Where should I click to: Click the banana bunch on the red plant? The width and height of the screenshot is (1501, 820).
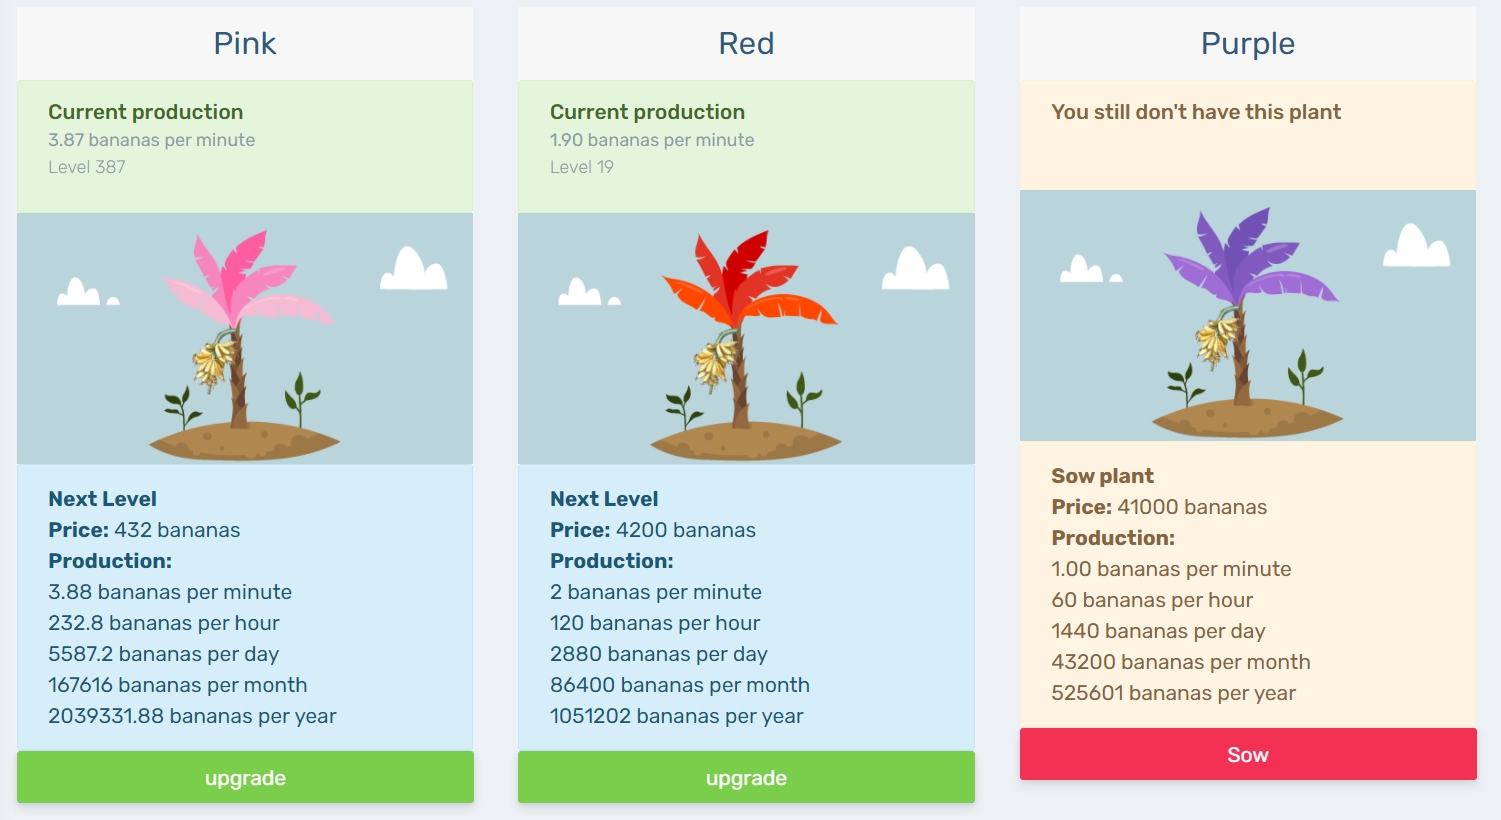coord(715,361)
